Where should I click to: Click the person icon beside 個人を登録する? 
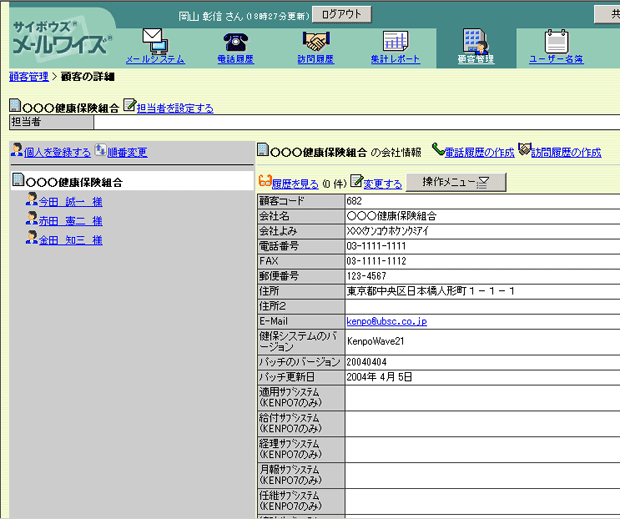(17, 149)
